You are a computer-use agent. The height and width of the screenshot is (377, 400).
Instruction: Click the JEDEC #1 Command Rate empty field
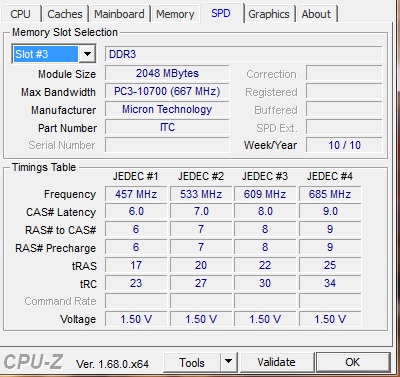tap(136, 301)
